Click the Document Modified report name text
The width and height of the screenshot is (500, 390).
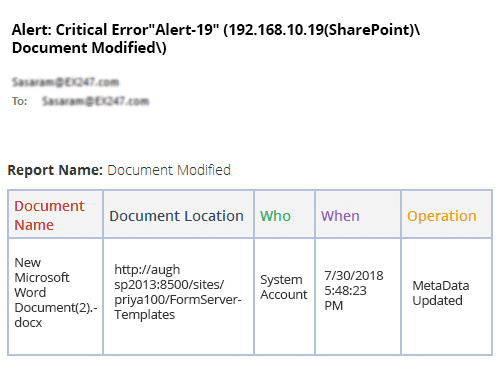(169, 170)
